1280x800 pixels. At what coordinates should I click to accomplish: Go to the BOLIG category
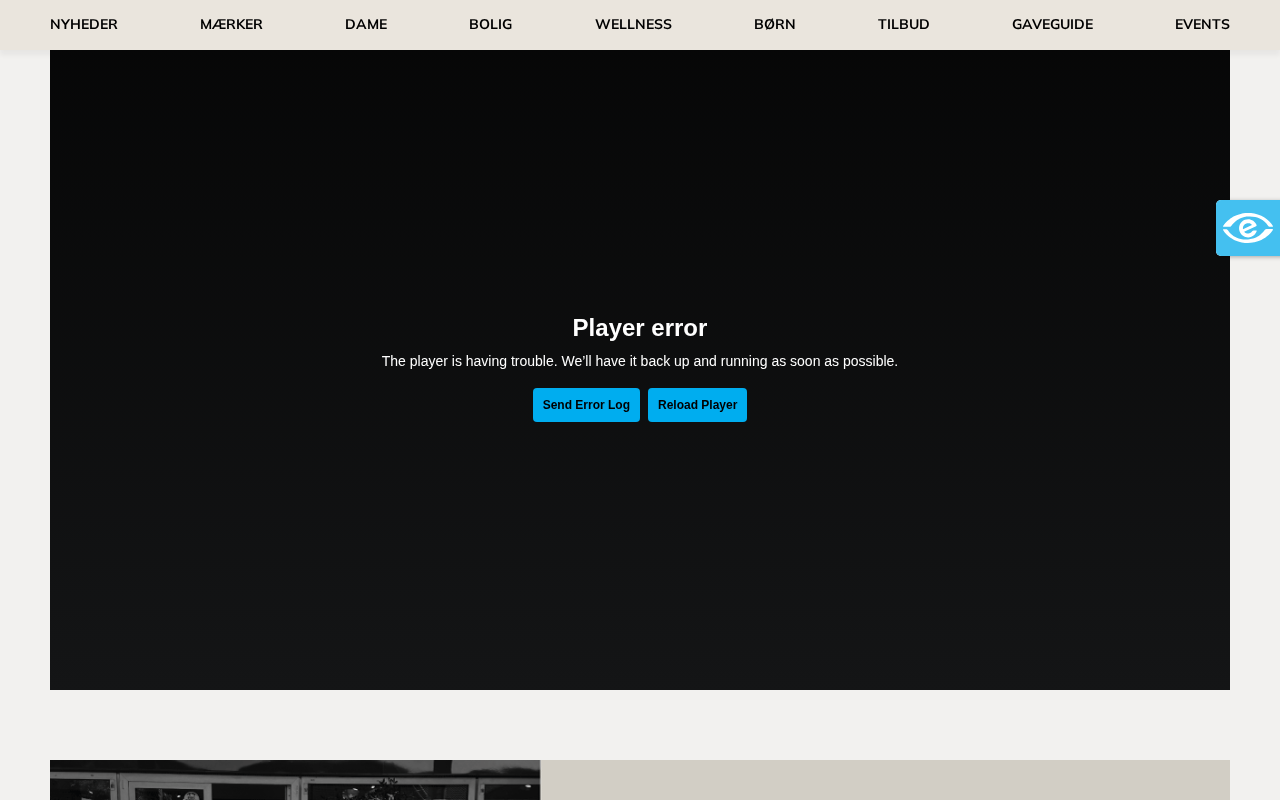(490, 25)
